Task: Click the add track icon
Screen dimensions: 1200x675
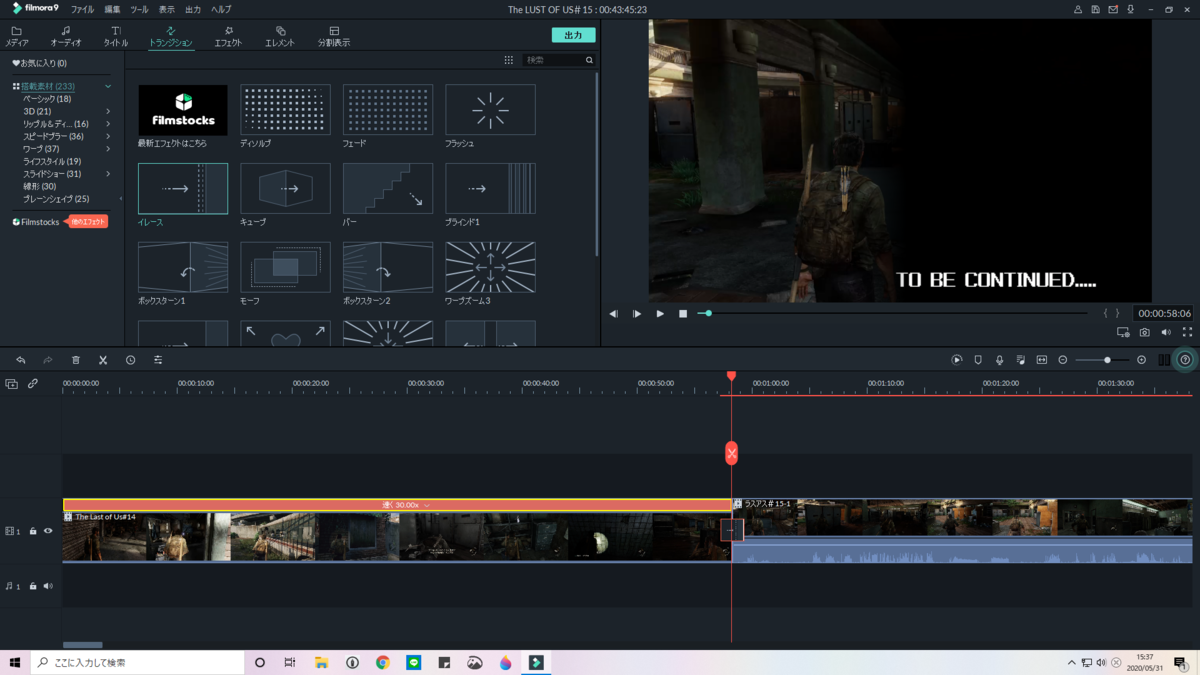Action: [11, 384]
